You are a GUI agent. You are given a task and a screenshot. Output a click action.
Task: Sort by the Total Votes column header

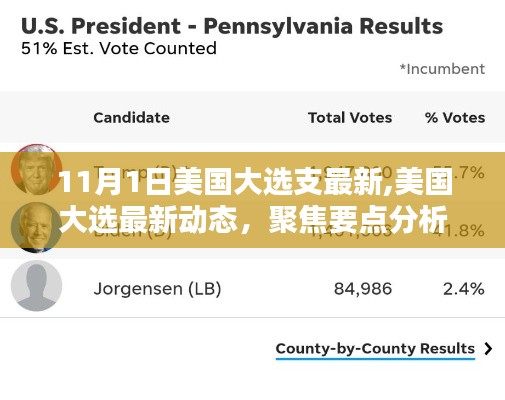pyautogui.click(x=350, y=118)
